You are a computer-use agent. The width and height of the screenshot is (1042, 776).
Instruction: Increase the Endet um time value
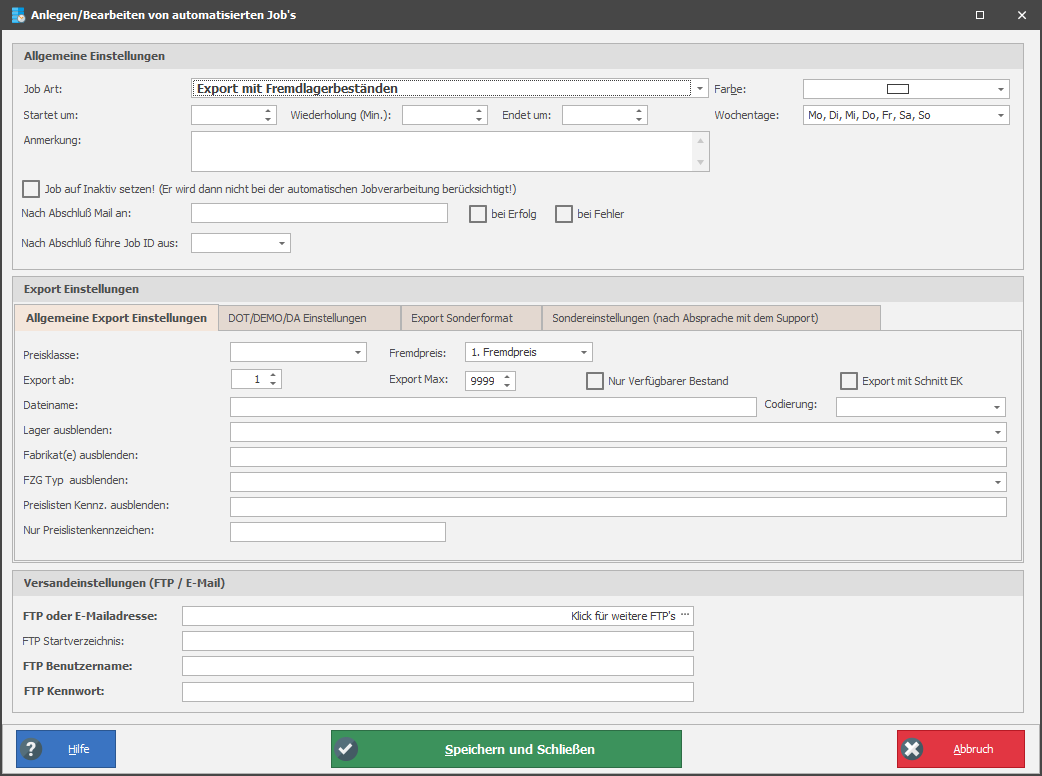[x=639, y=111]
